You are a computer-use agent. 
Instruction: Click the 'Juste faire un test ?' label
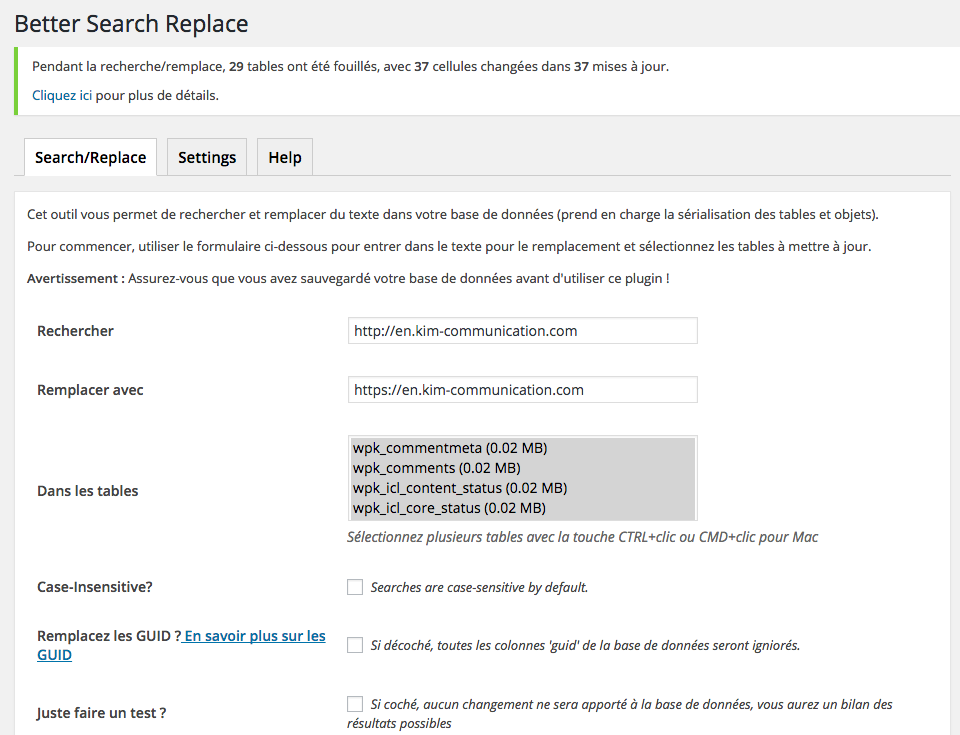pos(101,713)
